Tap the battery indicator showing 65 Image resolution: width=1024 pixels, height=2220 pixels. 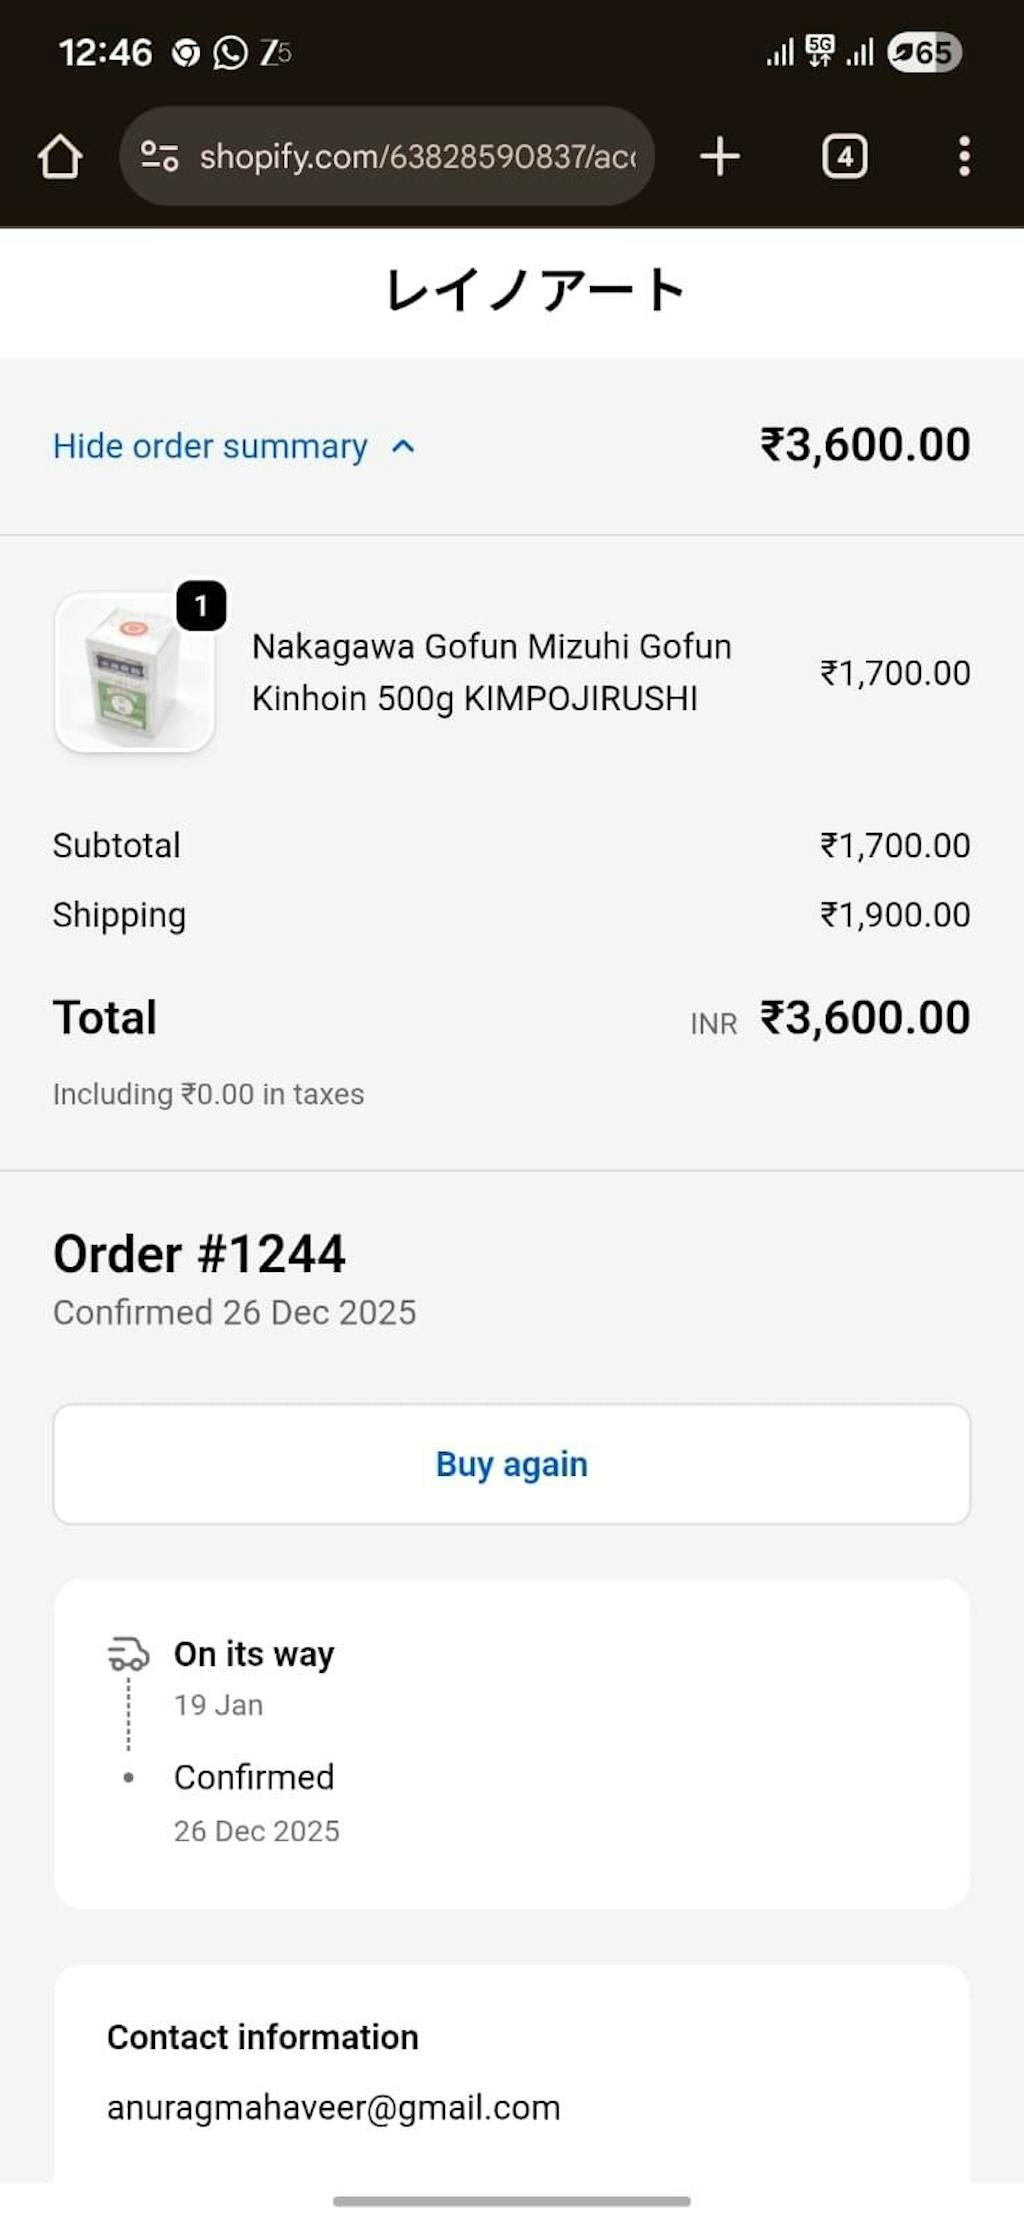(x=925, y=52)
